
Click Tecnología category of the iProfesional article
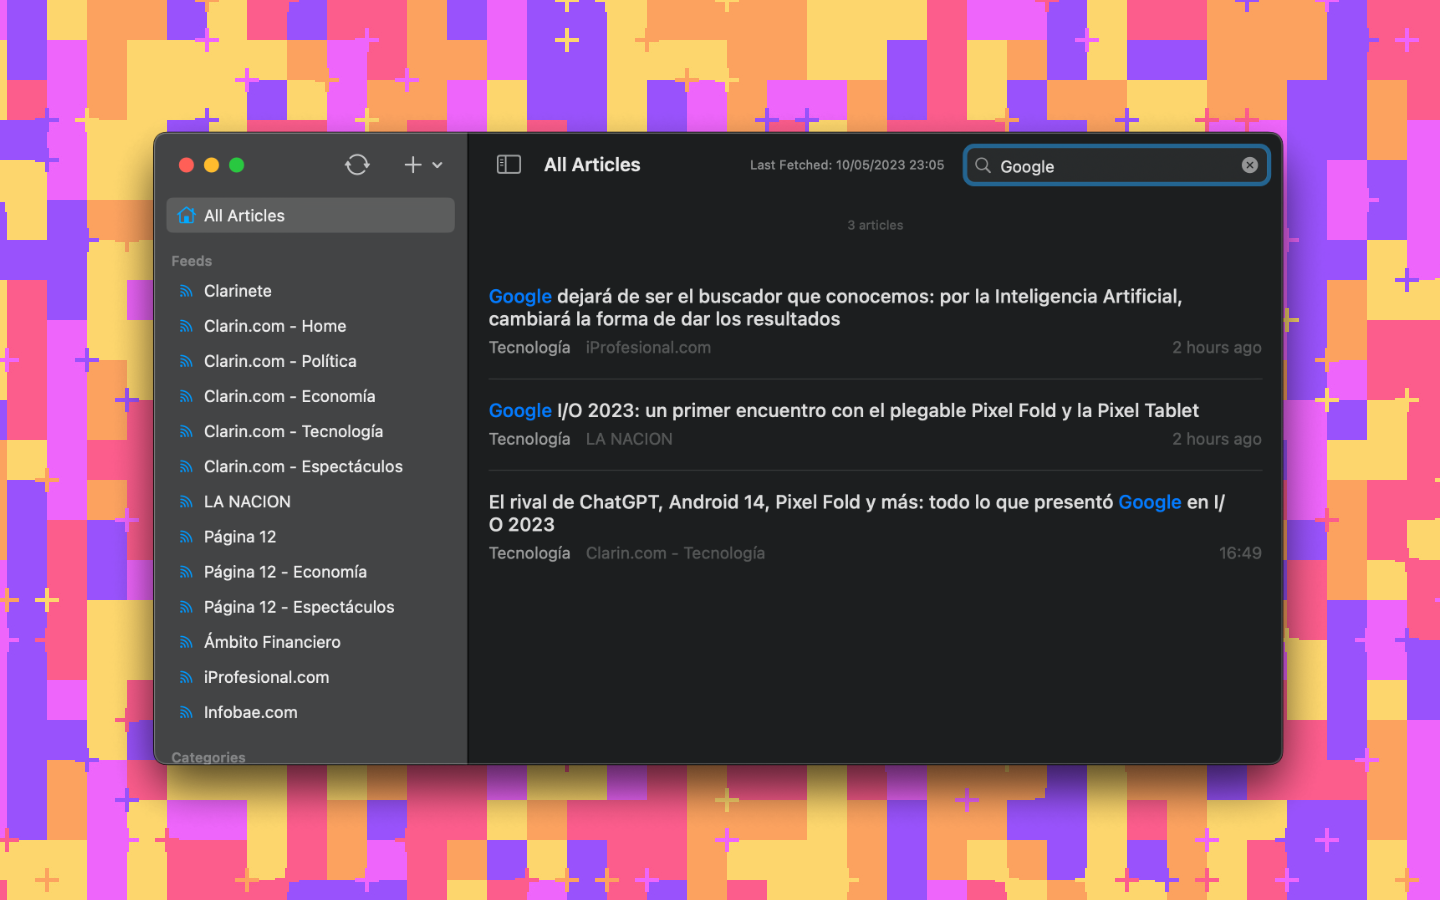pos(529,348)
